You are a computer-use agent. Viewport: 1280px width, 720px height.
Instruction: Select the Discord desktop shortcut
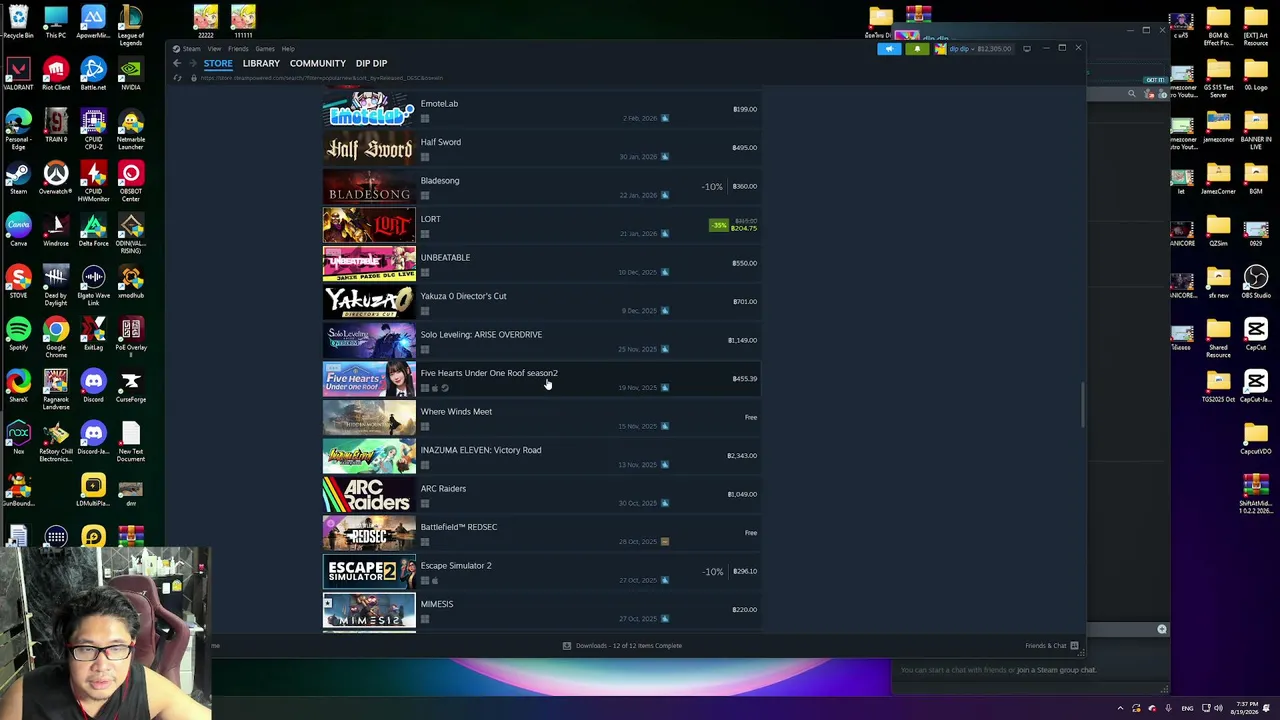click(93, 387)
